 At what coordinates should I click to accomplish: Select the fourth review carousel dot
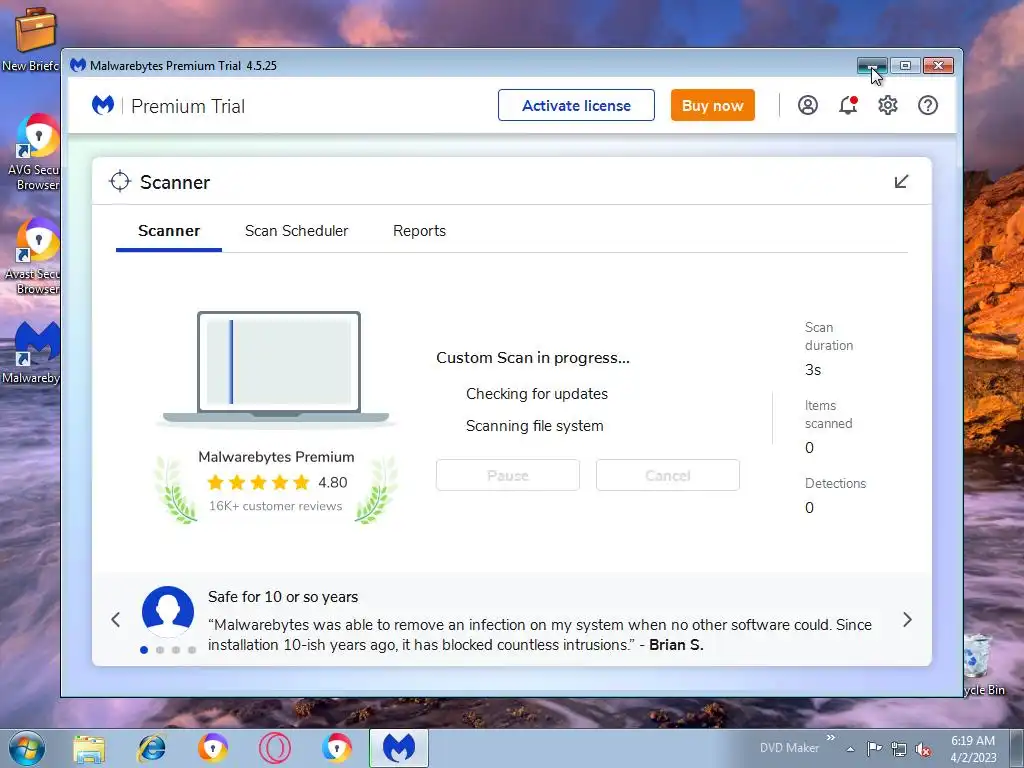(192, 650)
